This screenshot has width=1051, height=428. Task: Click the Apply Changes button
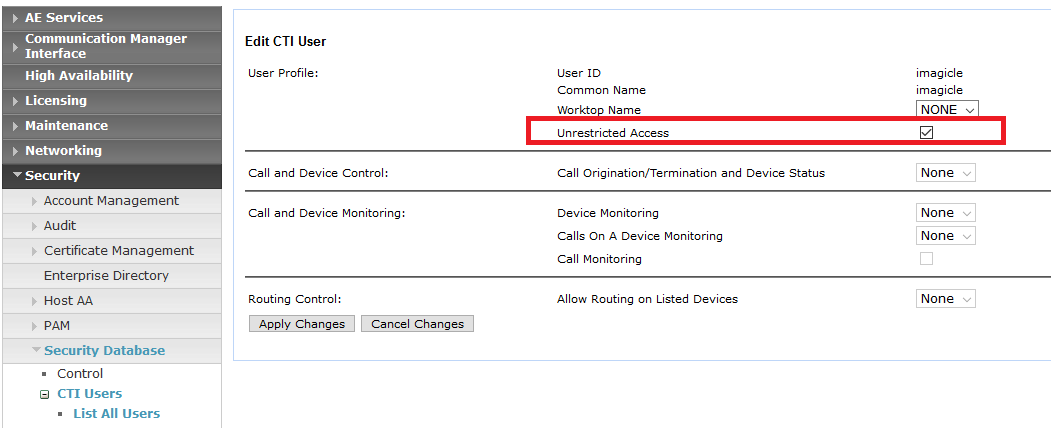click(x=301, y=324)
